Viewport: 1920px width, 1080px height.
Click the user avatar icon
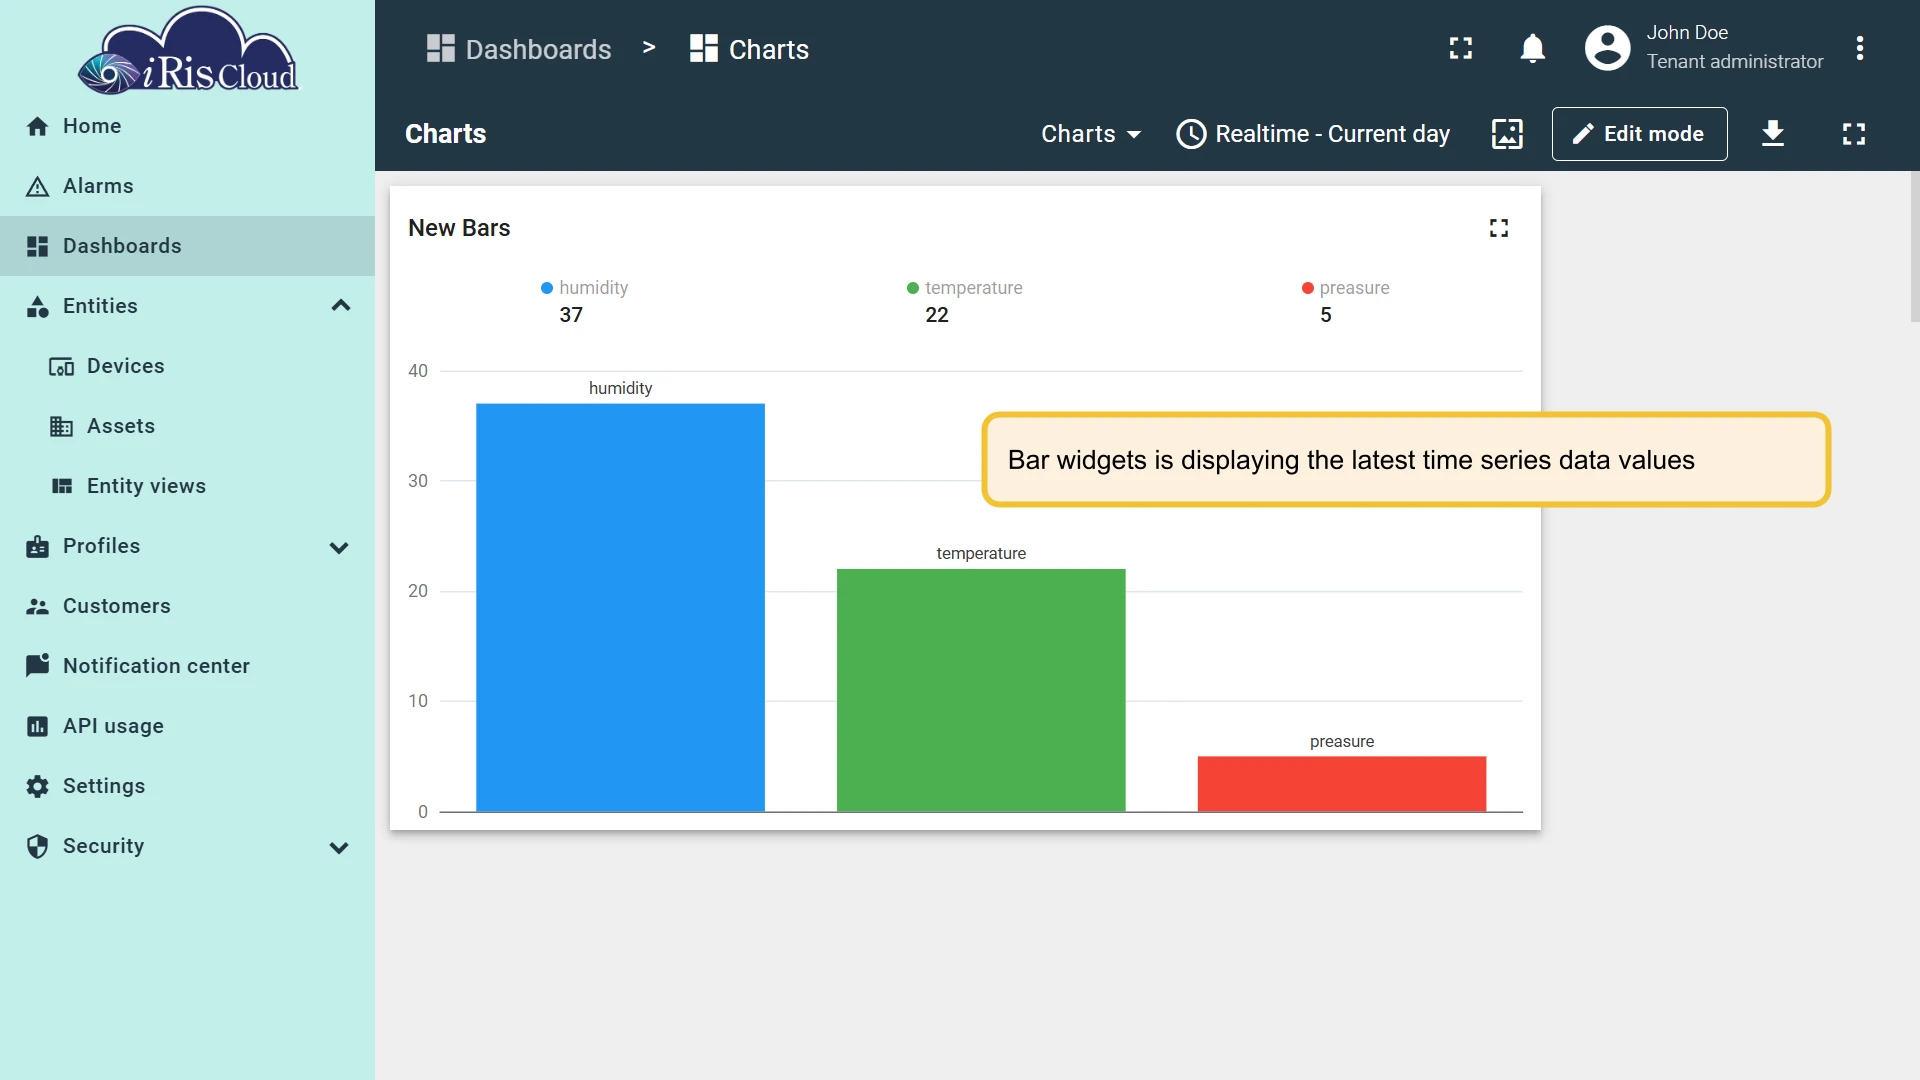tap(1608, 48)
